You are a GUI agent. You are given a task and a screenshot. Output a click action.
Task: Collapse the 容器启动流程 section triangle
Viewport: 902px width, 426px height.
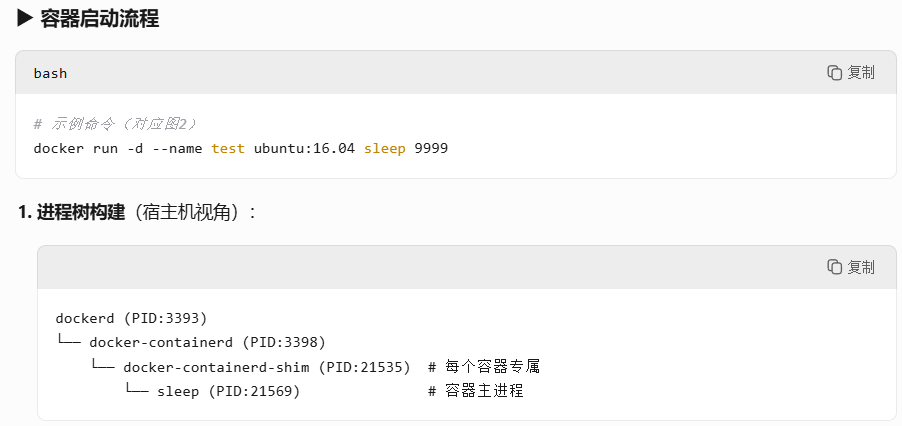[x=25, y=18]
